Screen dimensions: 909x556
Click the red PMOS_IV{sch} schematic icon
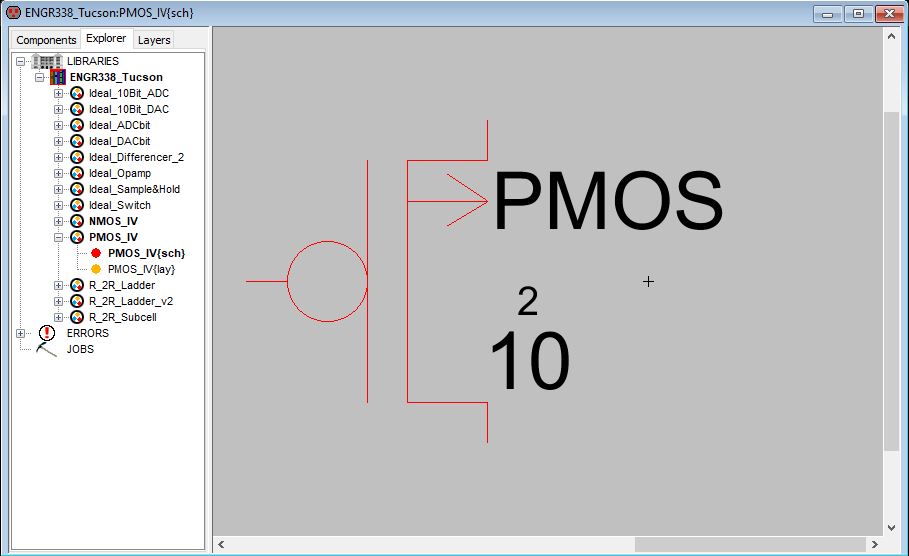point(96,253)
